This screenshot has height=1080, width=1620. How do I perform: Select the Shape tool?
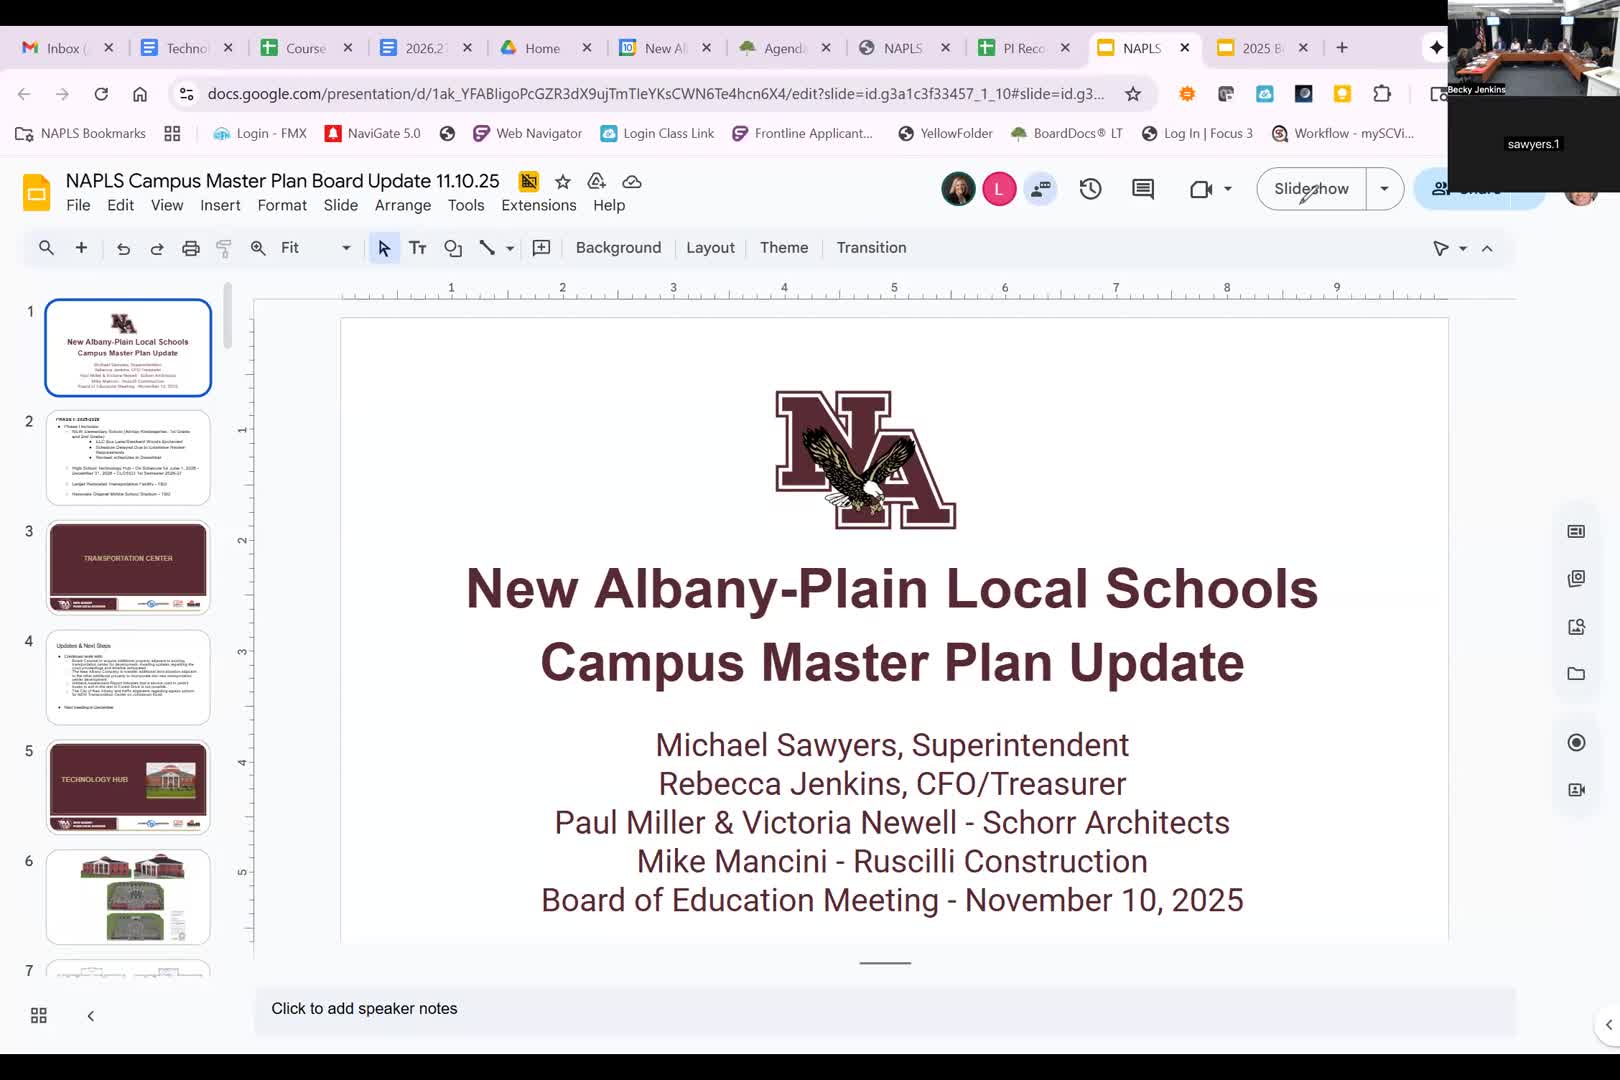point(453,248)
